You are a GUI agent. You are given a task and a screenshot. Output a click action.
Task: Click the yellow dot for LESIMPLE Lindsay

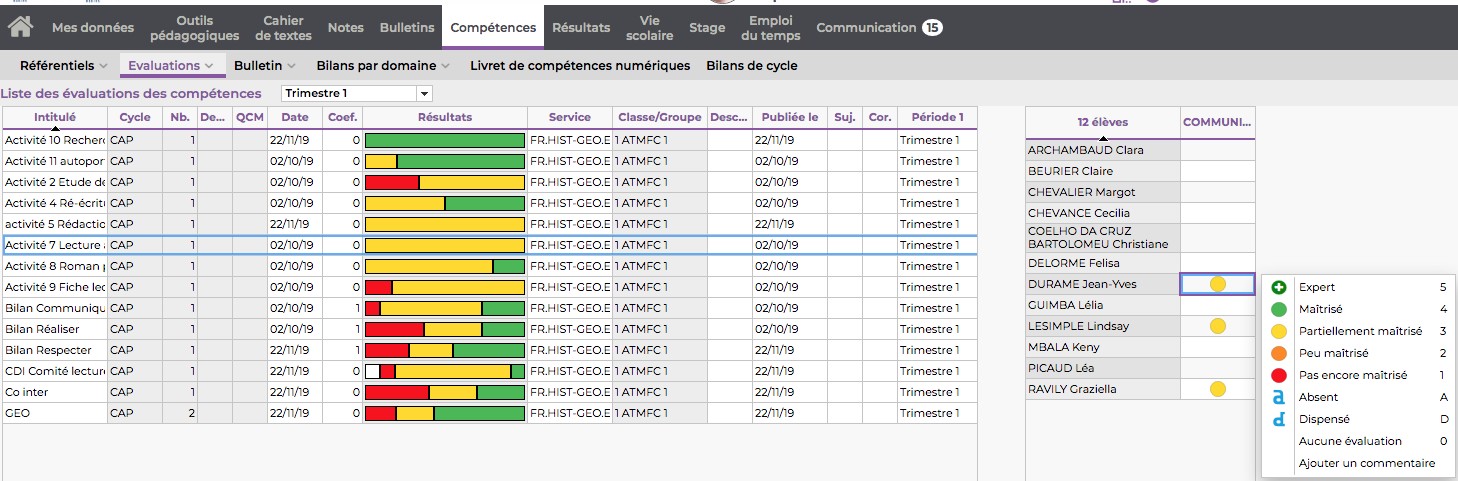click(1218, 326)
